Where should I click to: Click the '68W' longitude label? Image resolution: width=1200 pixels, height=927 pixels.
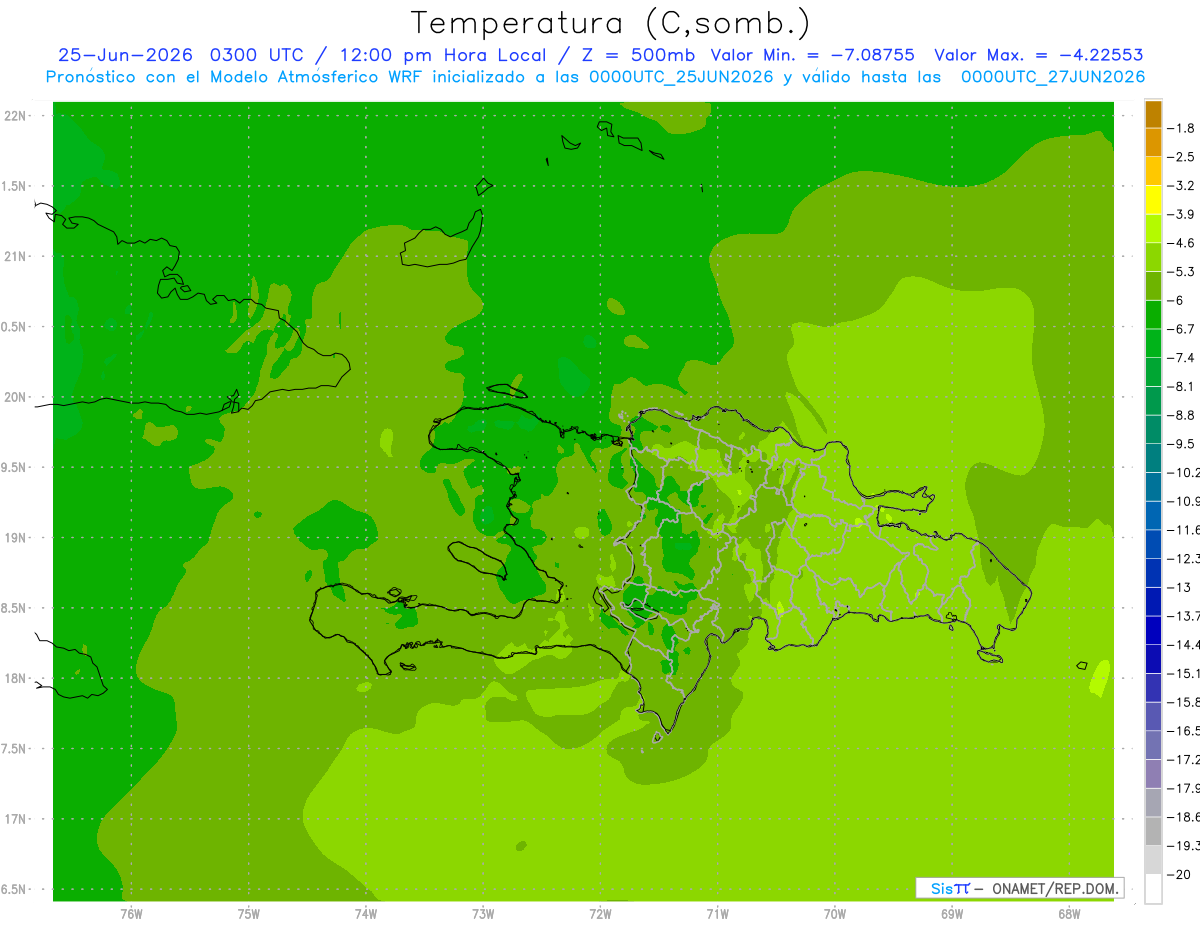pyautogui.click(x=1069, y=913)
